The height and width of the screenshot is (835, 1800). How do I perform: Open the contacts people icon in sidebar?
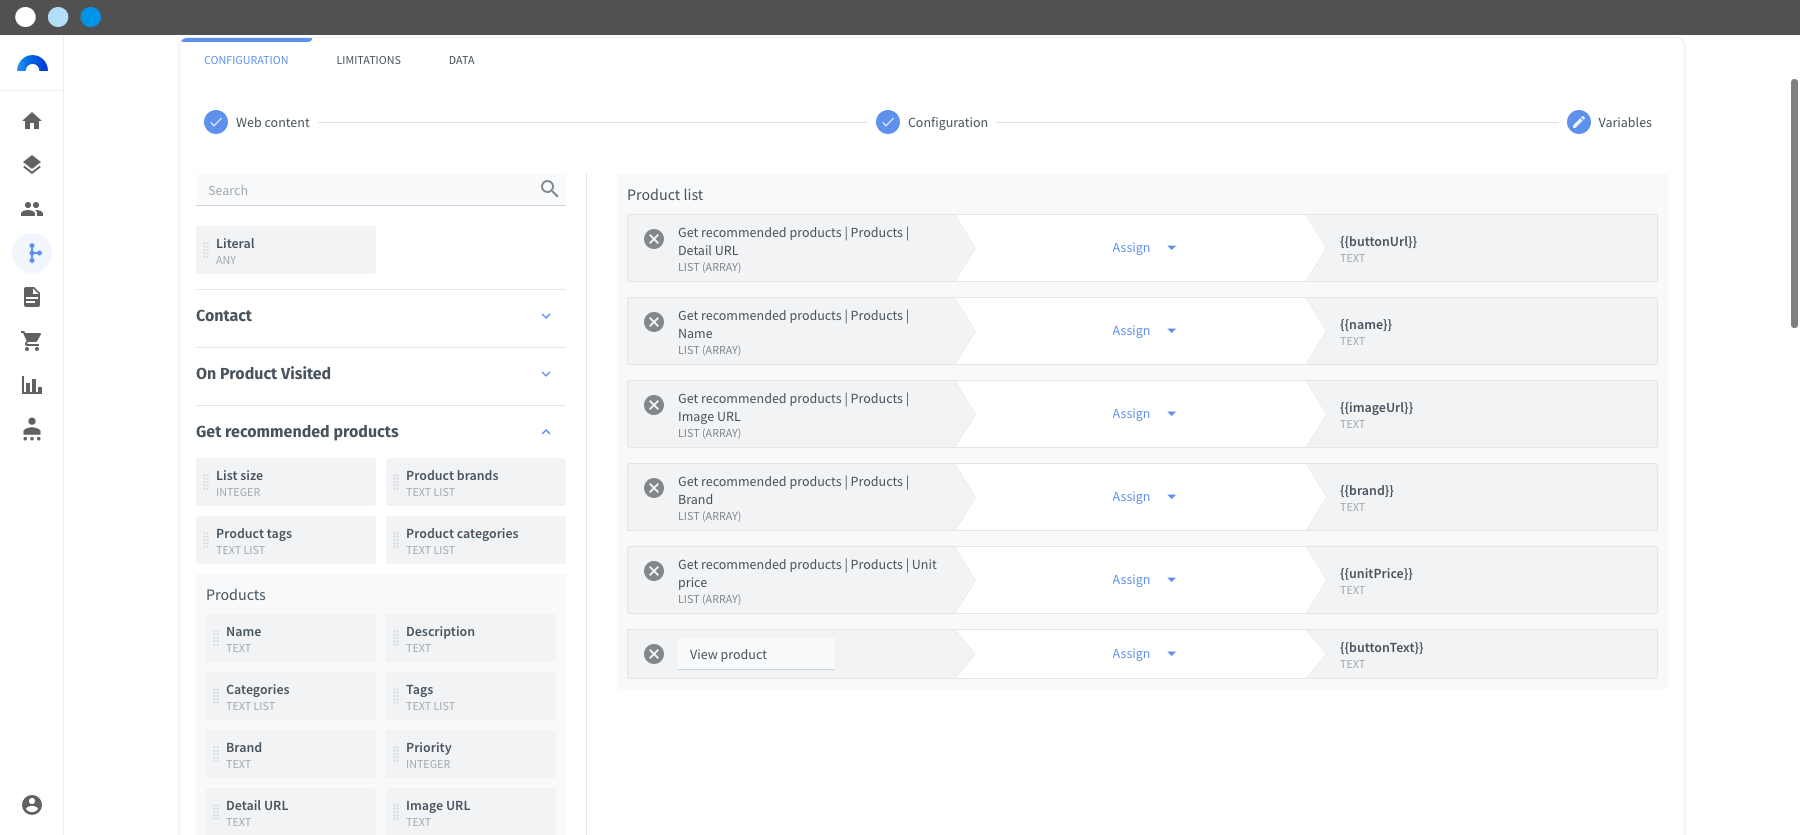click(32, 209)
